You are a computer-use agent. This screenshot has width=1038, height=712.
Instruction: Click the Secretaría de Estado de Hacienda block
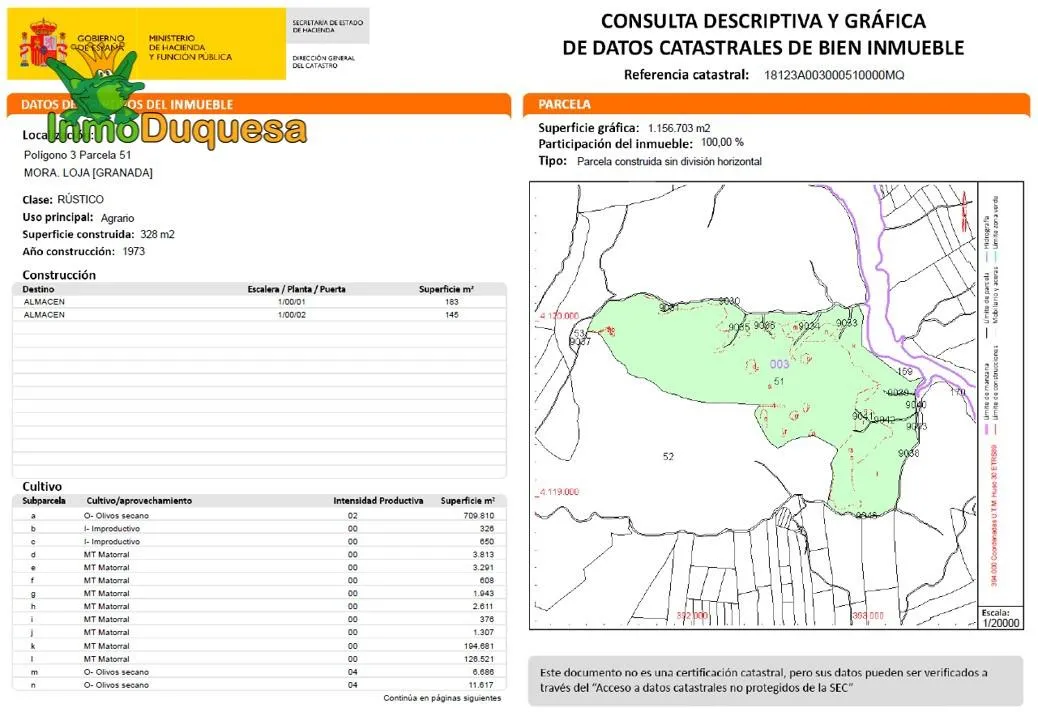327,26
